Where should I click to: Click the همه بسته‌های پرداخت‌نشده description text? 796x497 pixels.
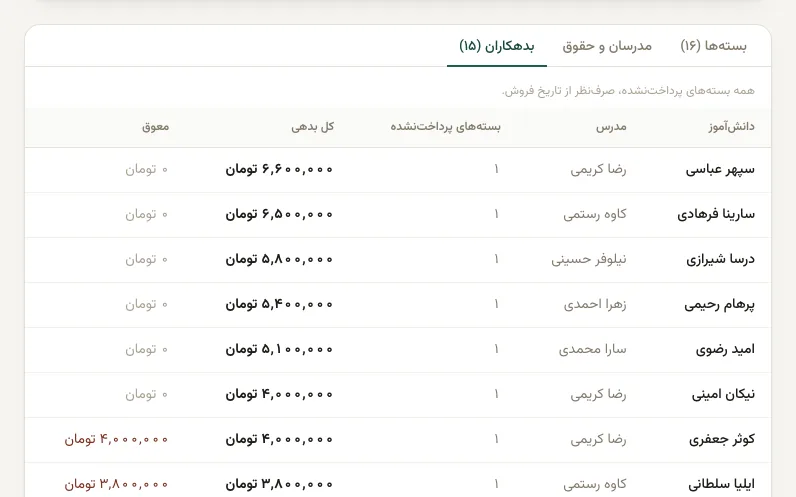(628, 91)
